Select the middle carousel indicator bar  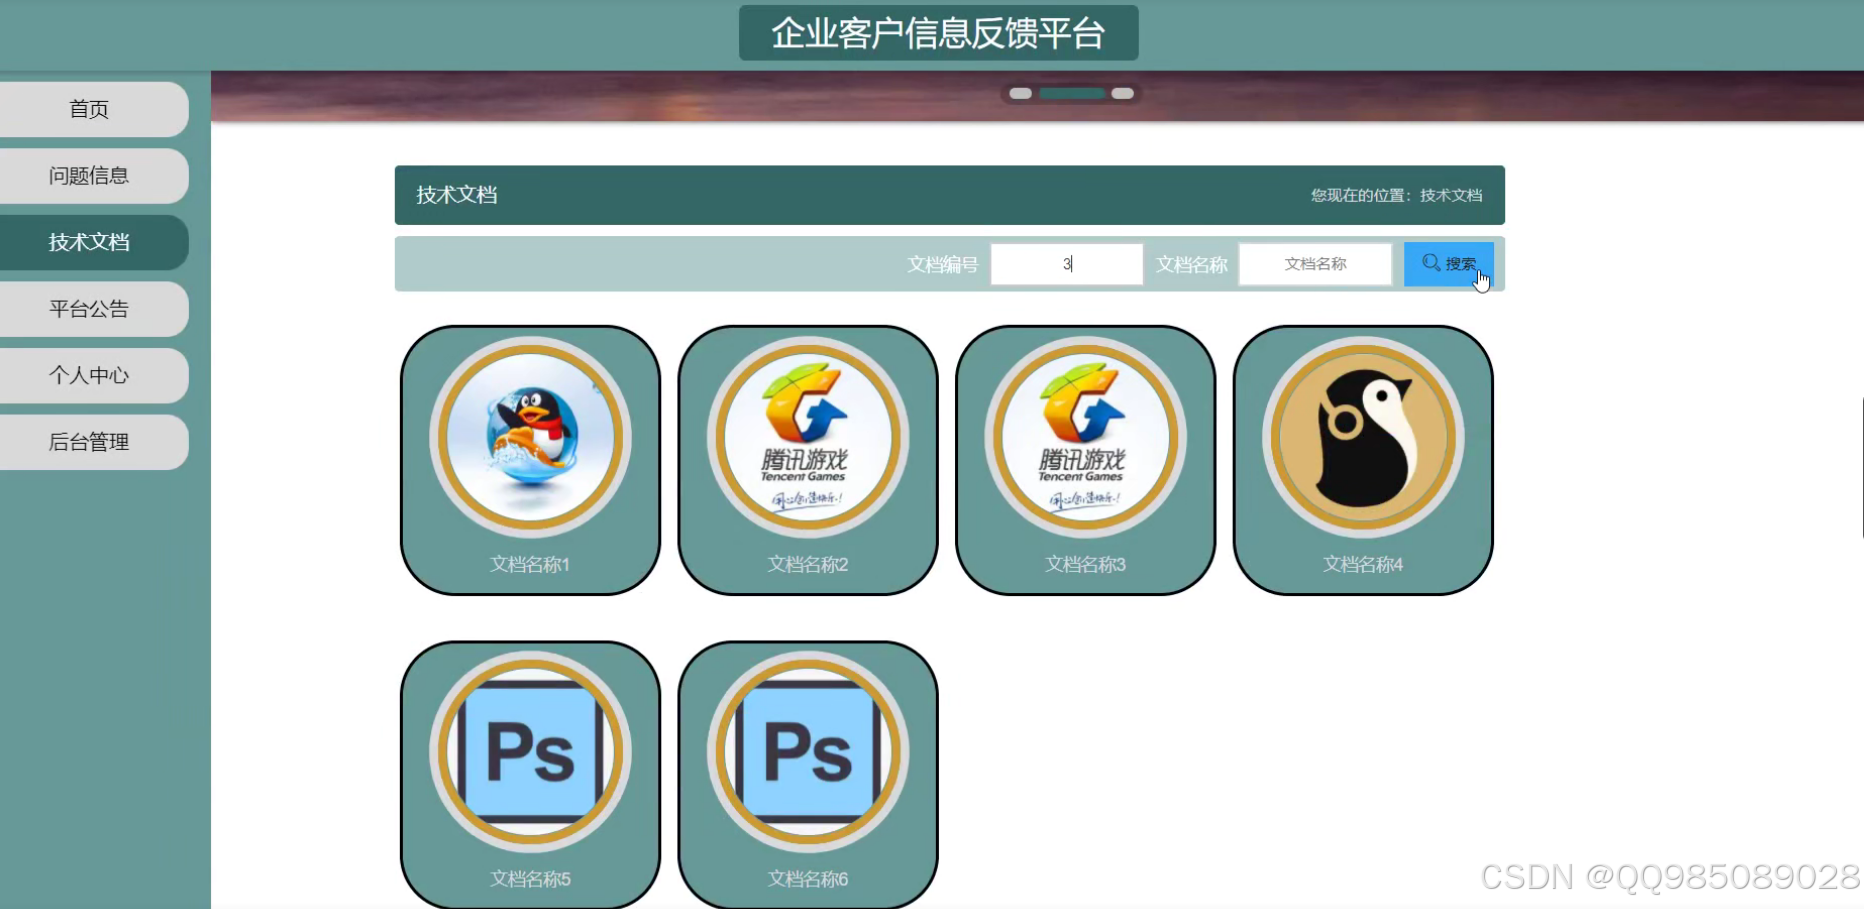[1071, 92]
